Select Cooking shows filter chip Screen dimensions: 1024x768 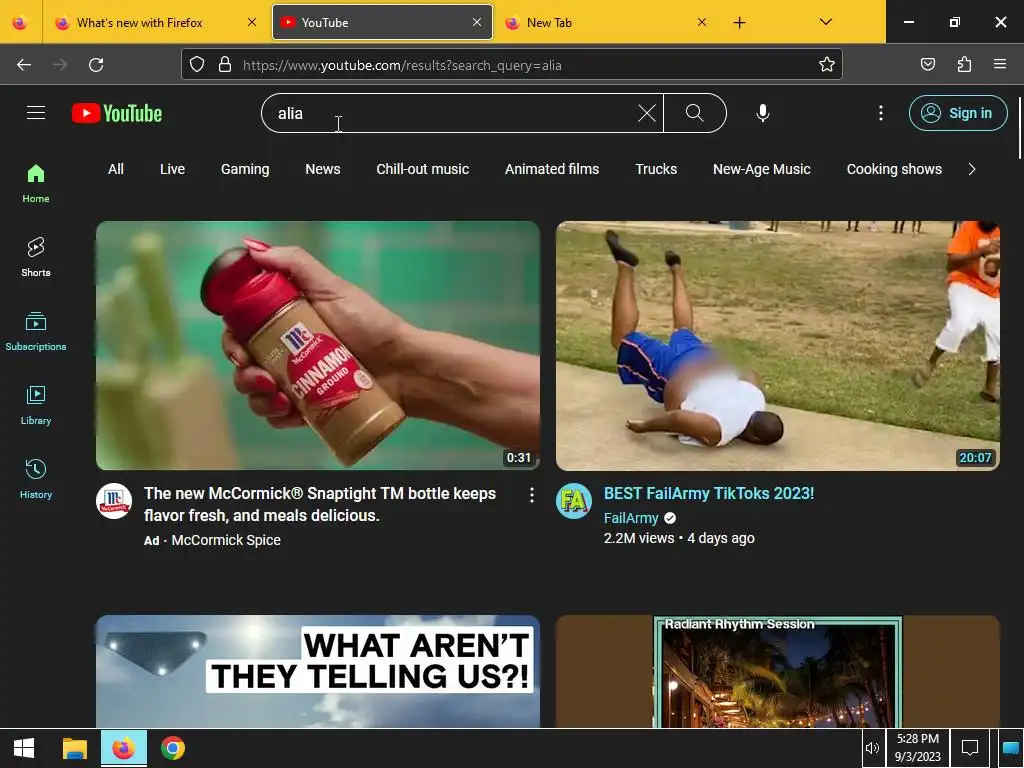coord(894,169)
